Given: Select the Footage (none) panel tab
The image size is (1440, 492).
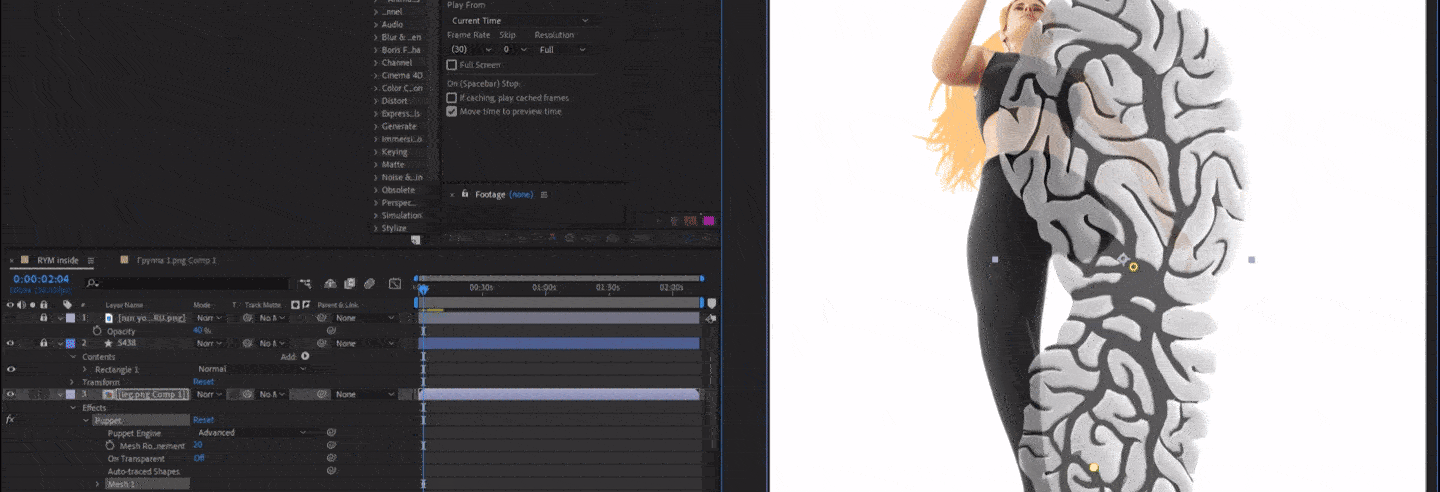Looking at the screenshot, I should click(504, 194).
